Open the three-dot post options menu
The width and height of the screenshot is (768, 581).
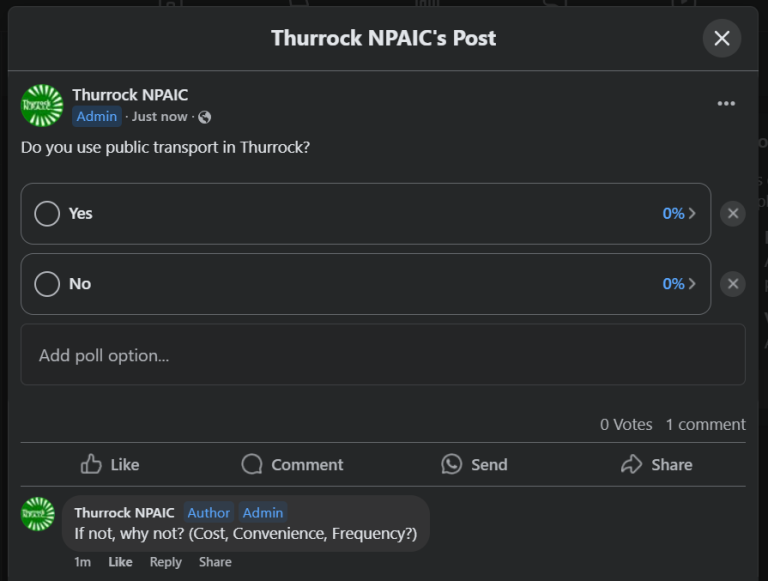click(726, 103)
